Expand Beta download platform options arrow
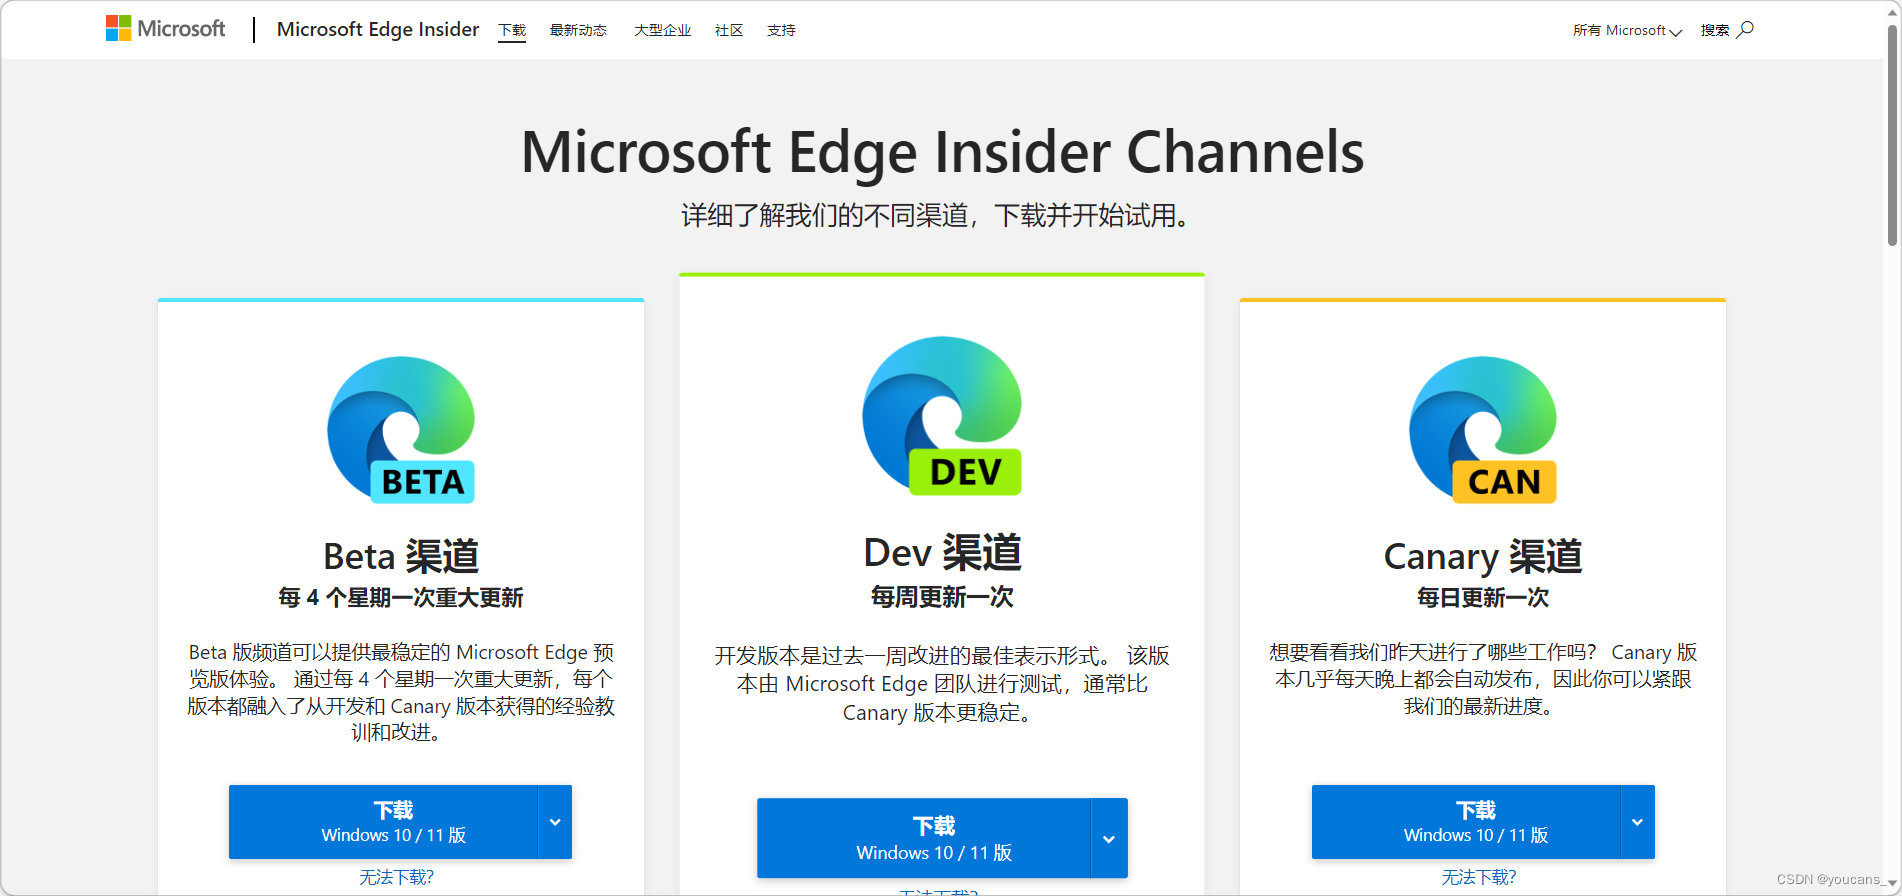The image size is (1902, 896). coord(555,822)
